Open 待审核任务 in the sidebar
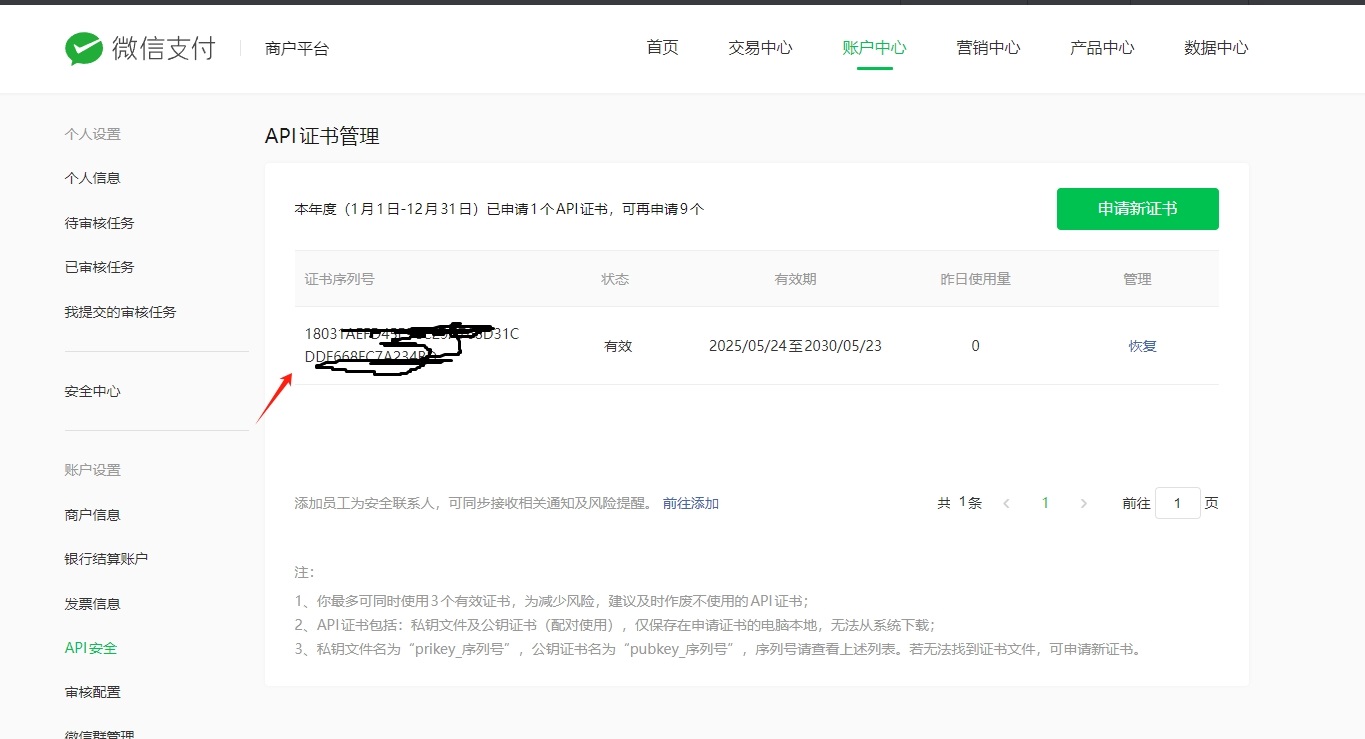Screen dimensions: 1365x739 [99, 223]
